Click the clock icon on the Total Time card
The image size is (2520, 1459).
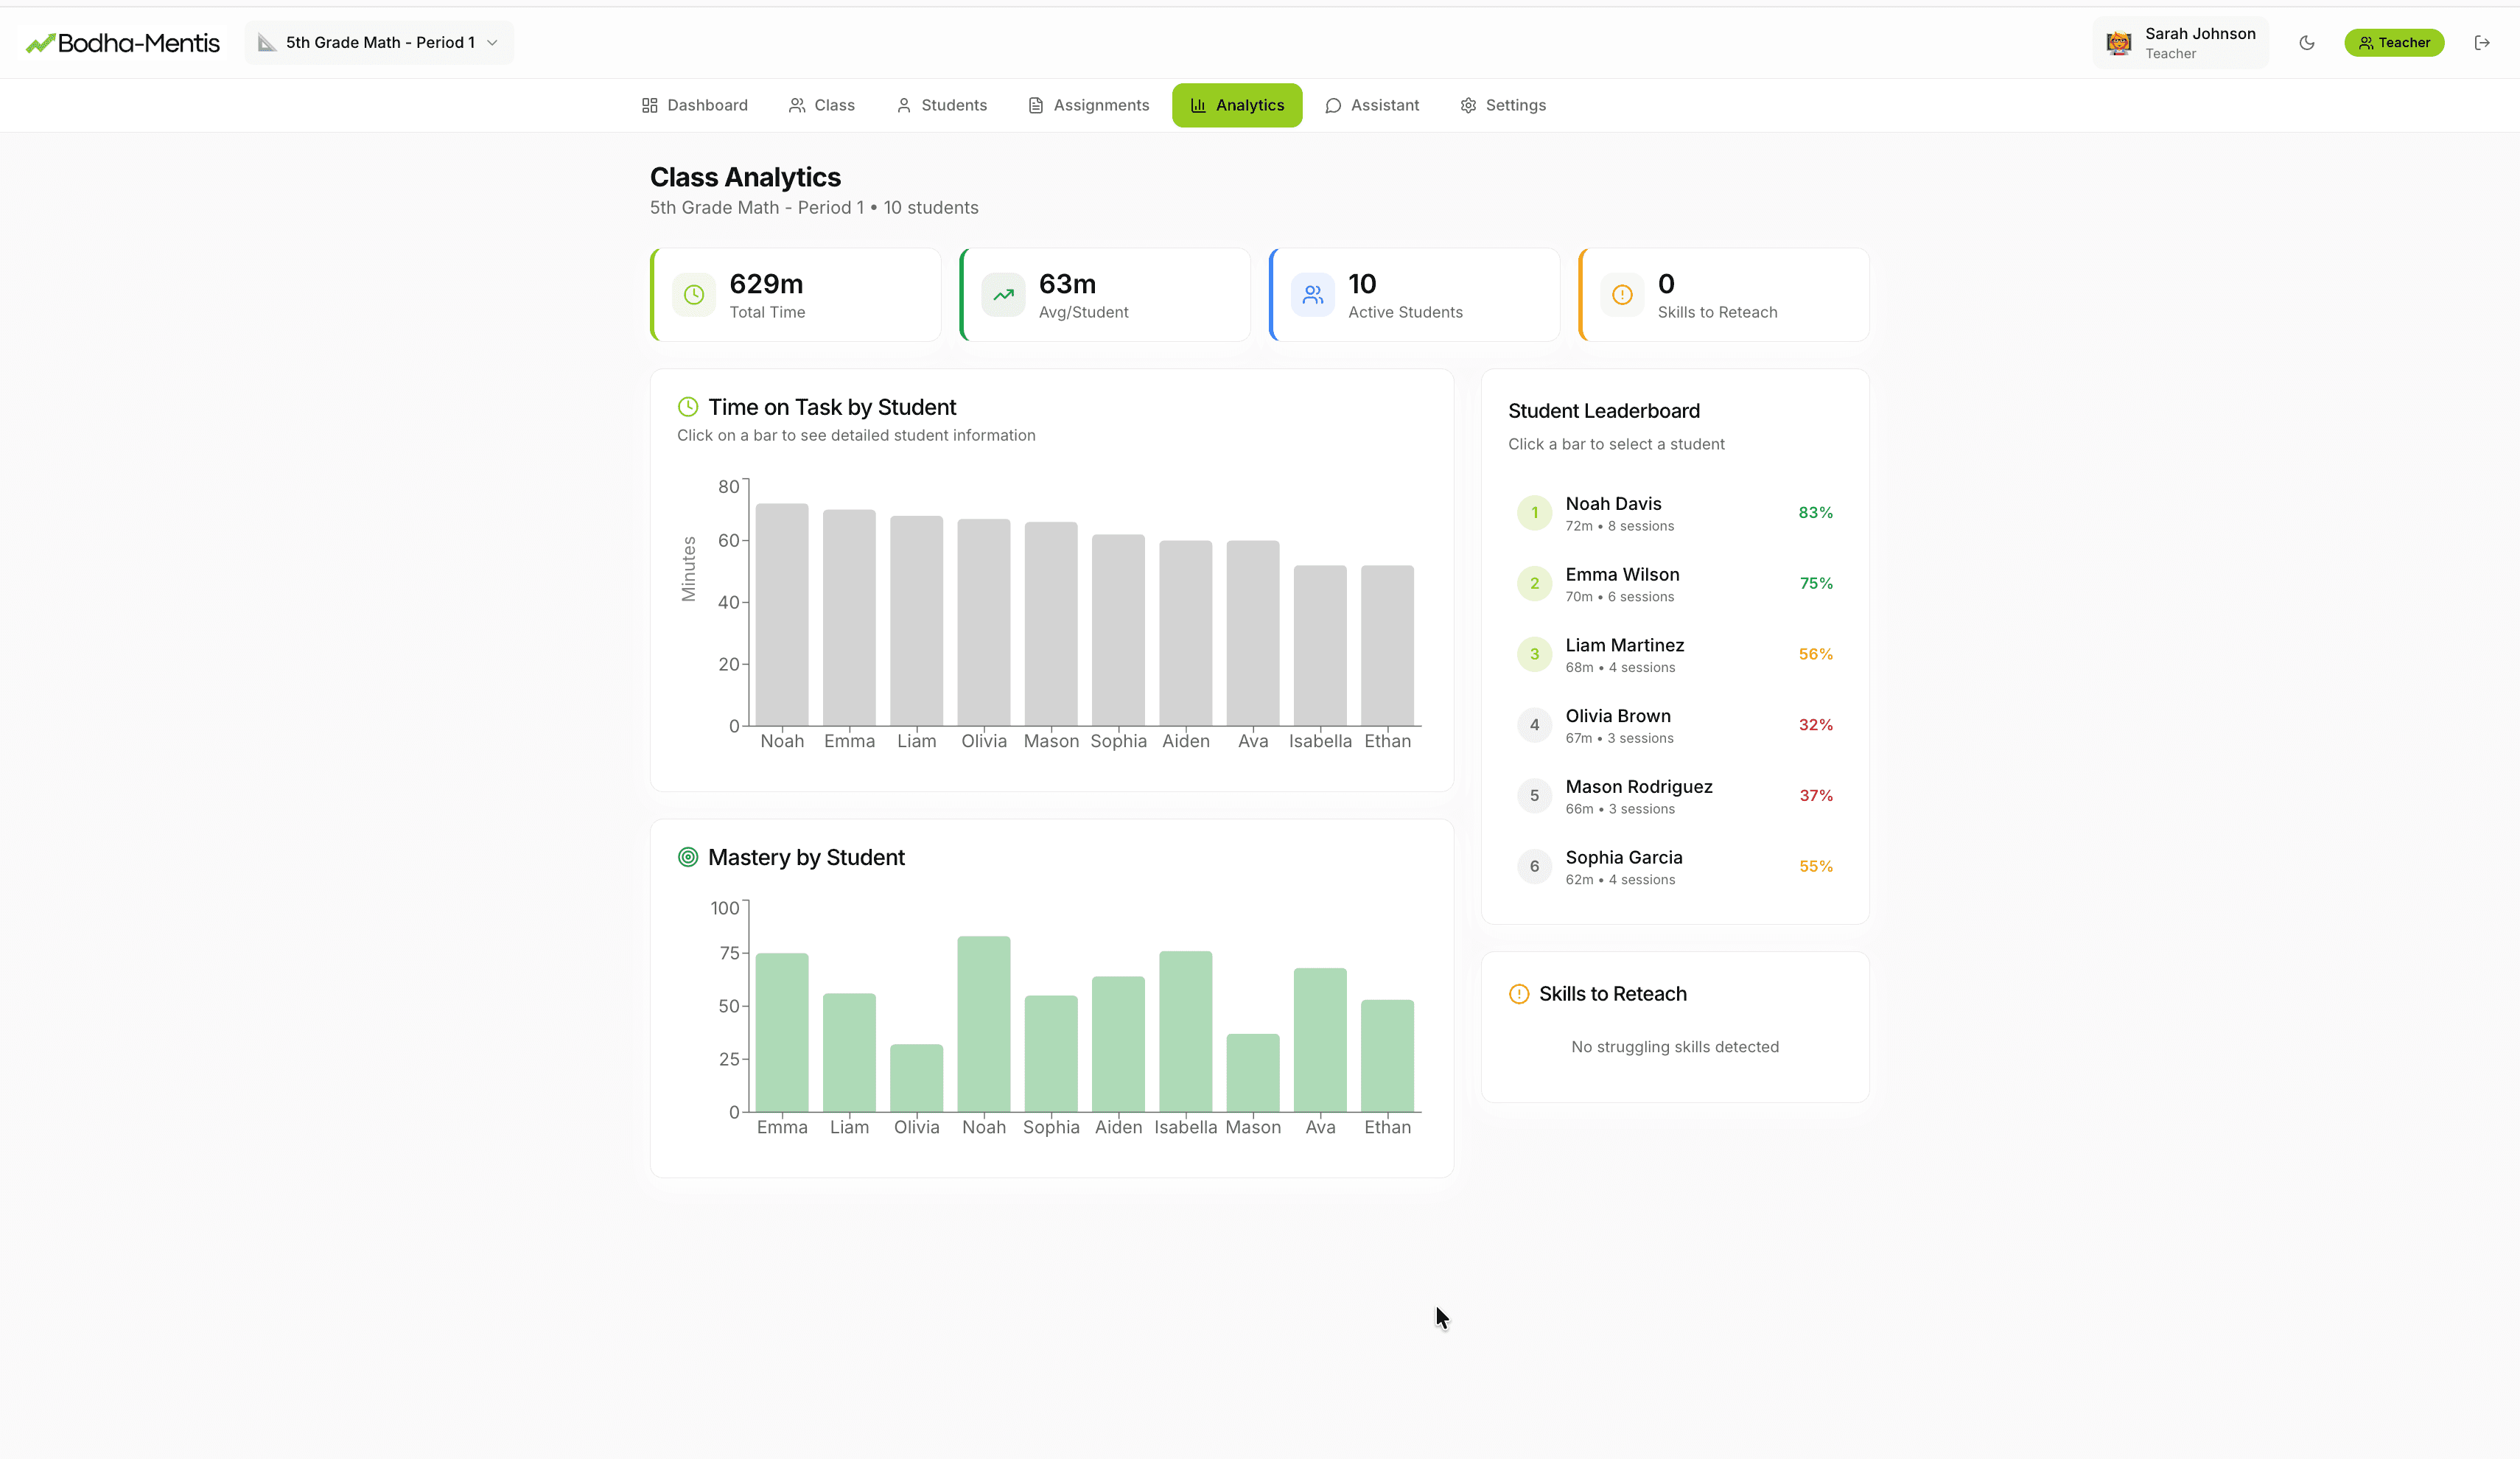point(694,294)
